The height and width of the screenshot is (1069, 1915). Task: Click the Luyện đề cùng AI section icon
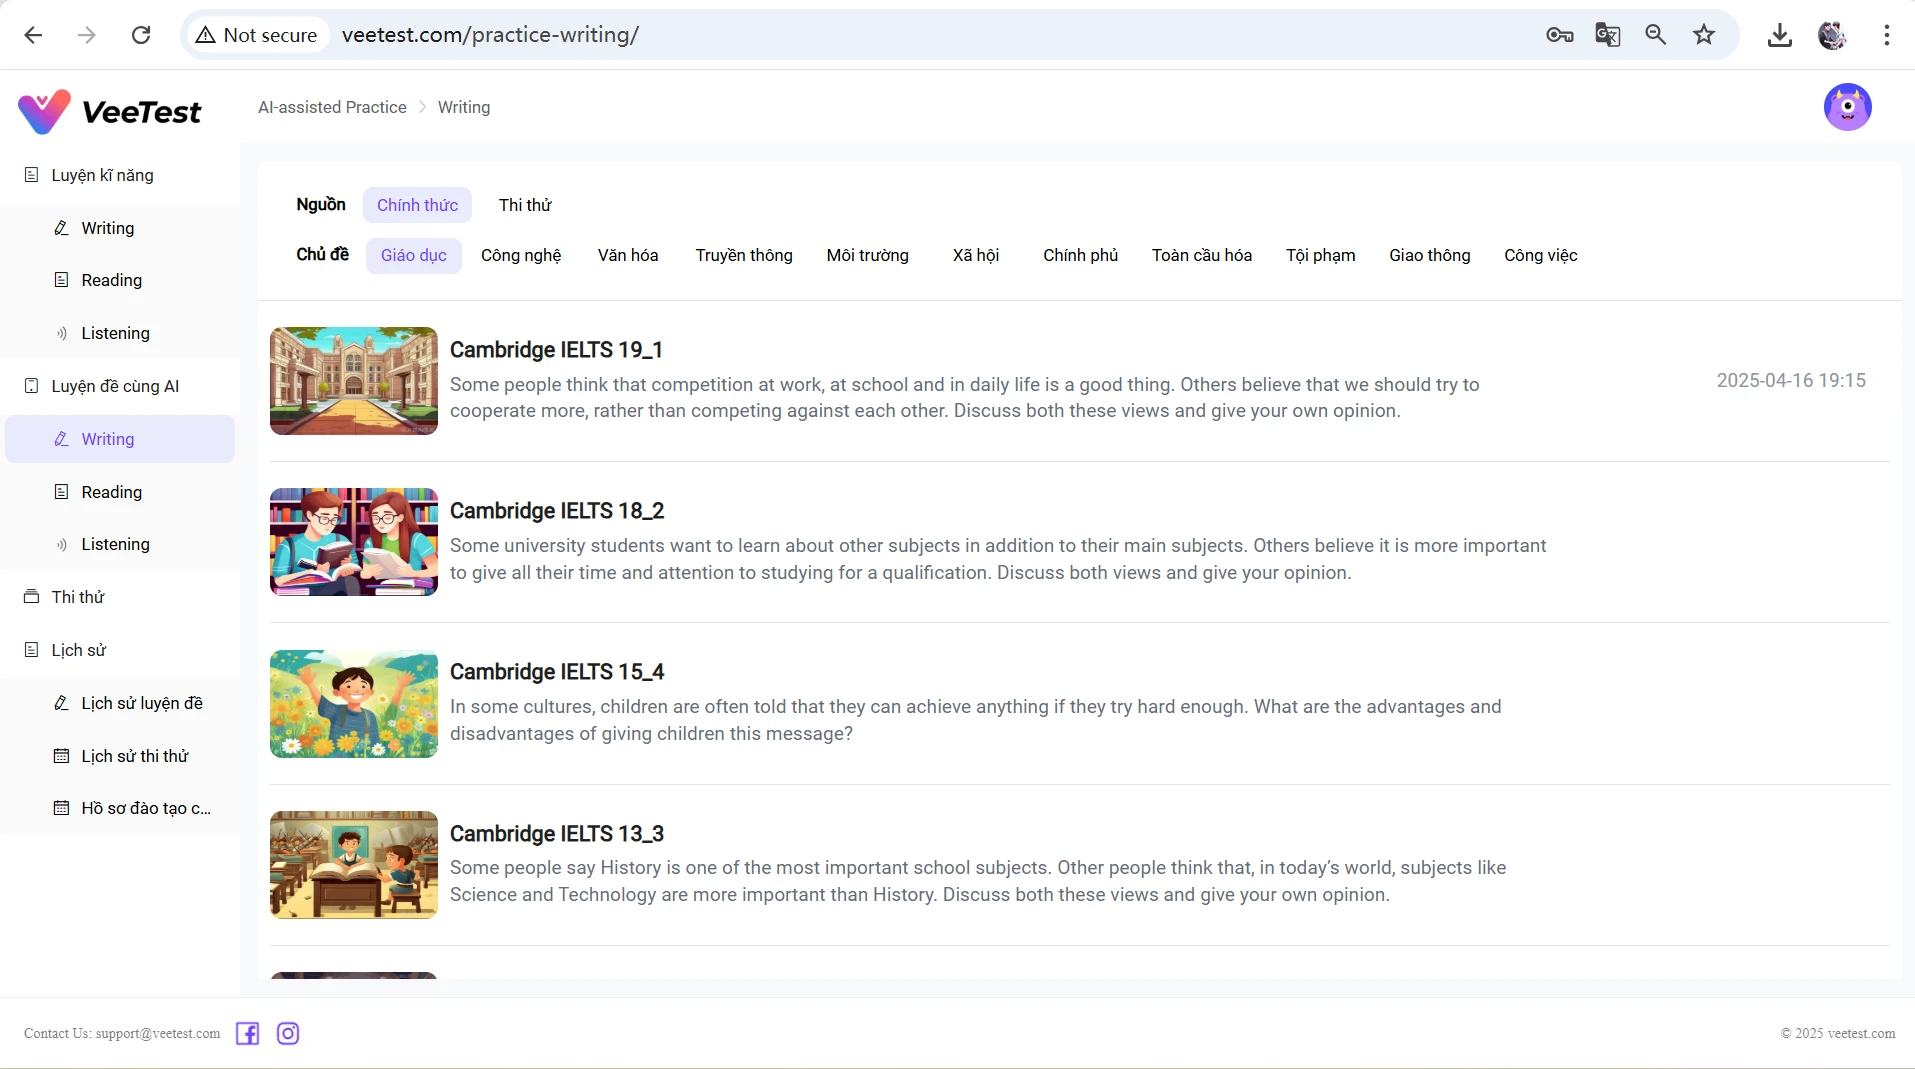click(32, 386)
